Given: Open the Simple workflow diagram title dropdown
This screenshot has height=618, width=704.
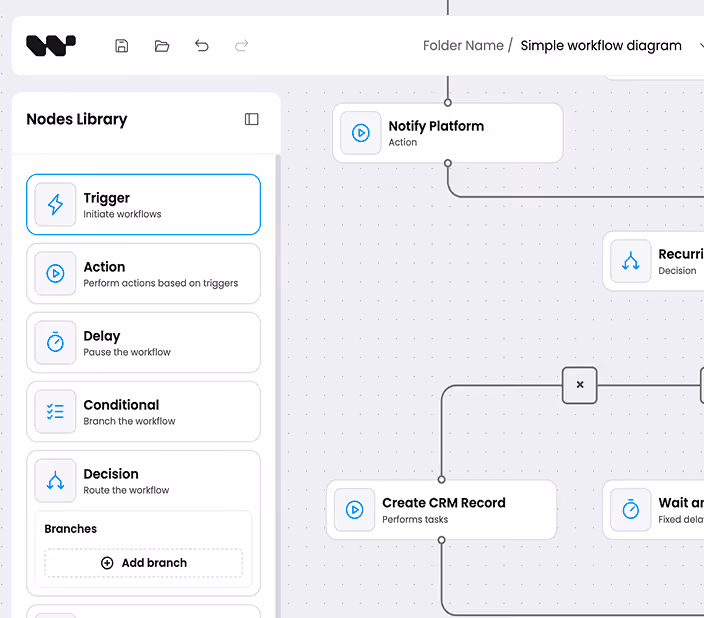Looking at the screenshot, I should [700, 45].
